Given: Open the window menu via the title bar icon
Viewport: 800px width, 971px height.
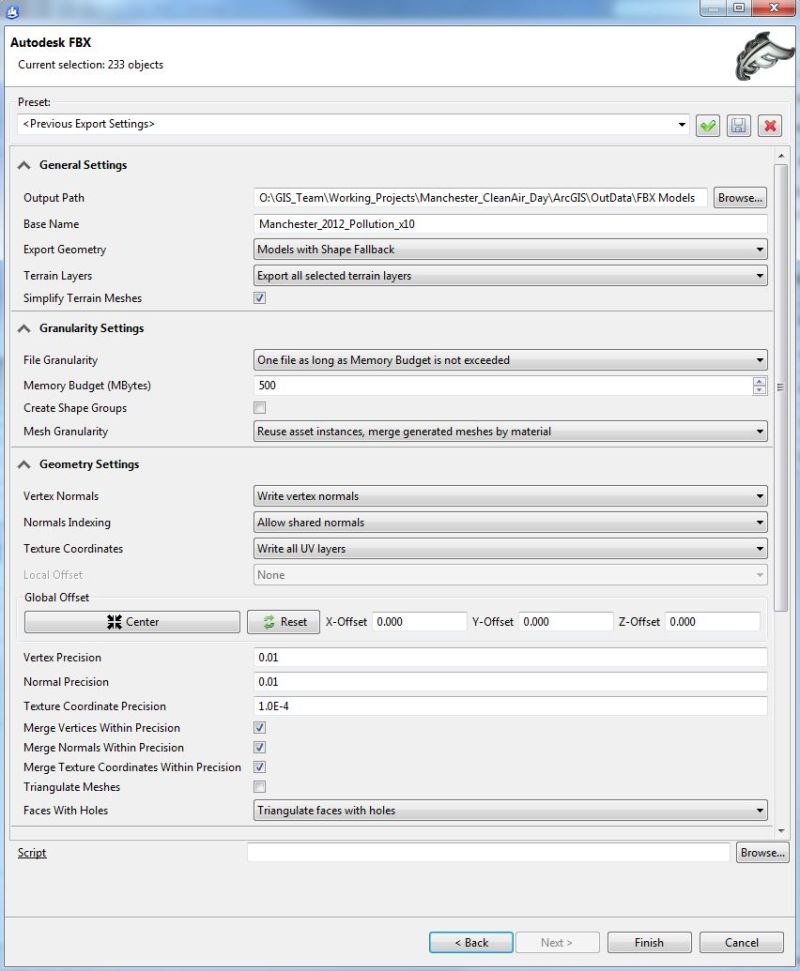Looking at the screenshot, I should pyautogui.click(x=14, y=9).
